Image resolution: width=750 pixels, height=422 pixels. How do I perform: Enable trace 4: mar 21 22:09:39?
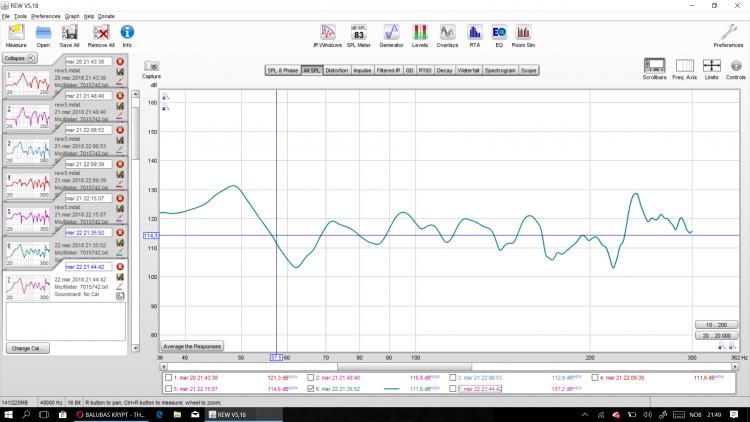[x=595, y=378]
